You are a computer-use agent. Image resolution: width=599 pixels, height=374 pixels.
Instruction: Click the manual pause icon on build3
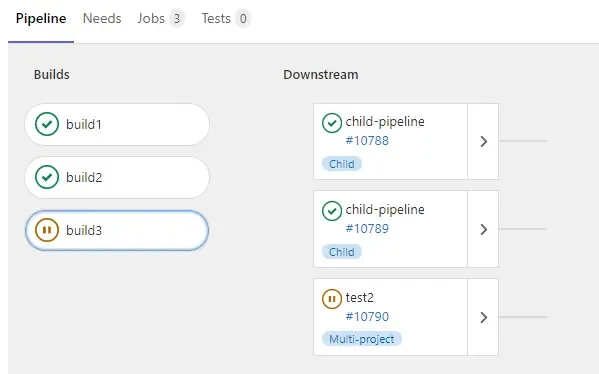click(47, 230)
